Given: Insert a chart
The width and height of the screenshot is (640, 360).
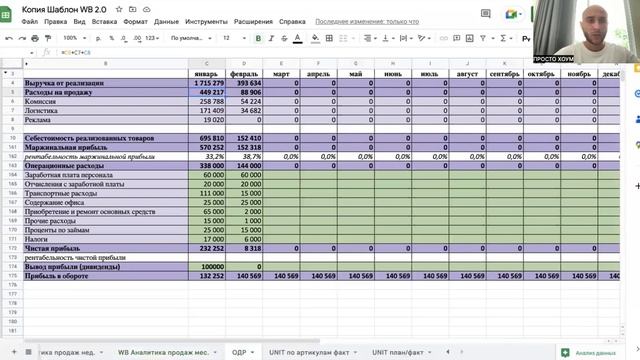Looking at the screenshot, I should (470, 38).
